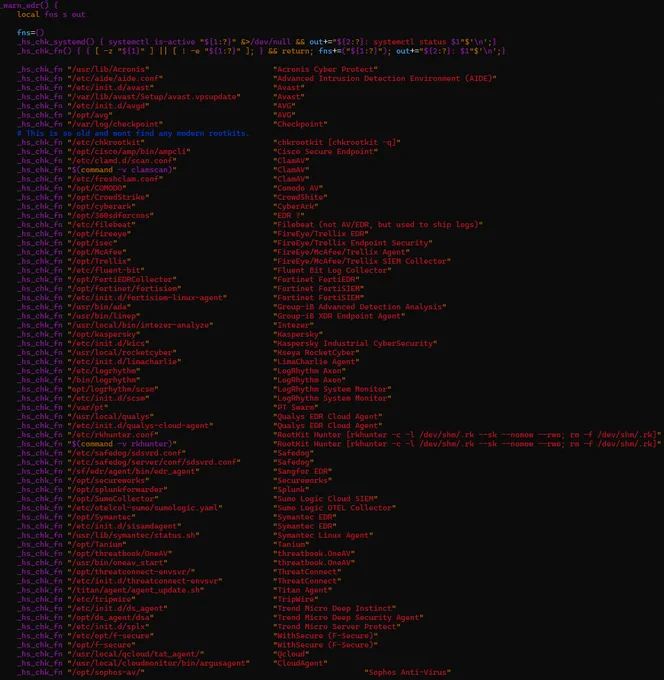664x680 pixels.
Task: Select the "Checkpoint" label
Action: pyautogui.click(x=300, y=124)
